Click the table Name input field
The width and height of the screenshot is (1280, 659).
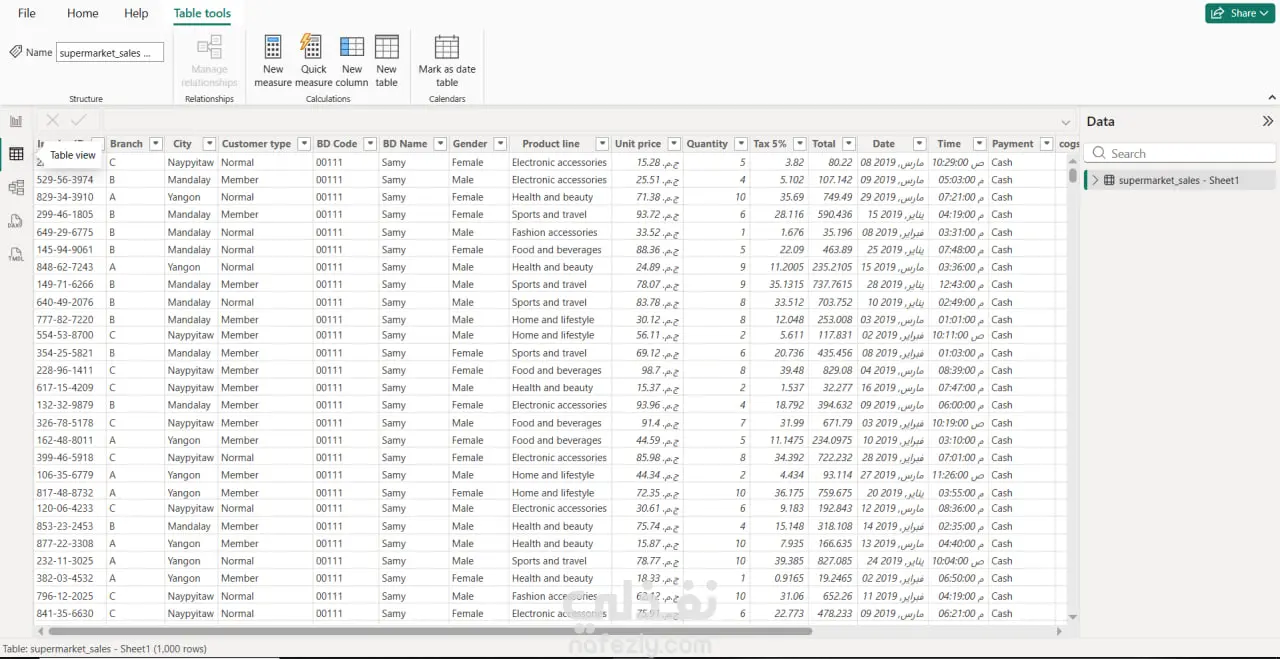(110, 53)
